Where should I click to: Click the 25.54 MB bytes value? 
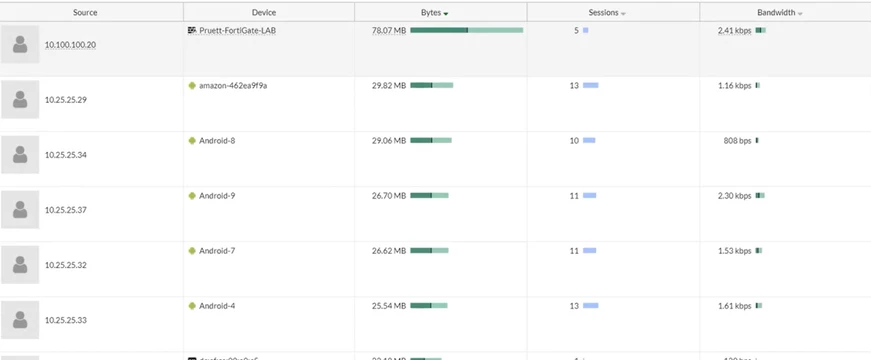(389, 306)
